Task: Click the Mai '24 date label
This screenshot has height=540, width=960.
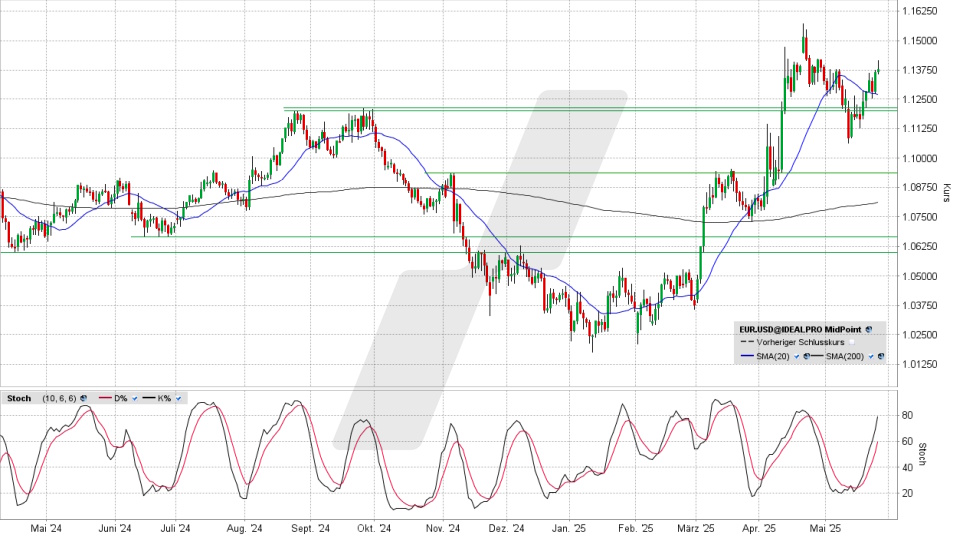Action: 46,528
